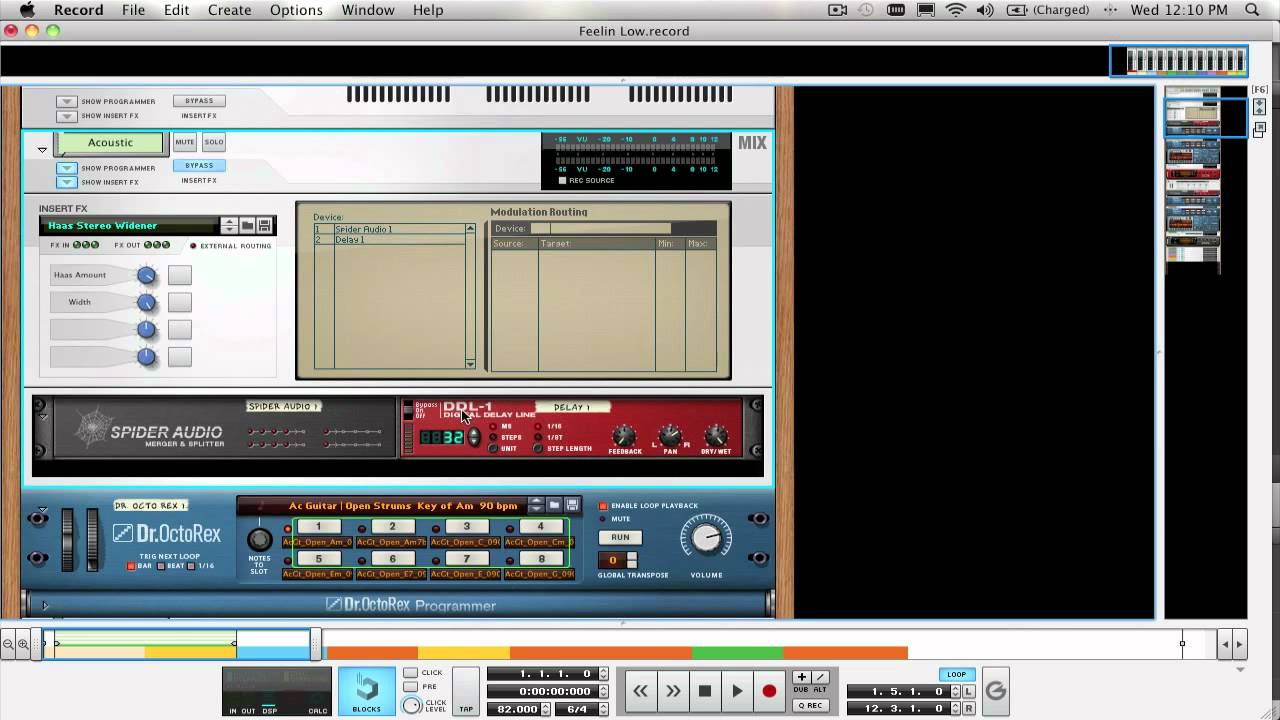This screenshot has width=1280, height=720.
Task: Click the volume speaker icon in menu bar
Action: [x=984, y=10]
